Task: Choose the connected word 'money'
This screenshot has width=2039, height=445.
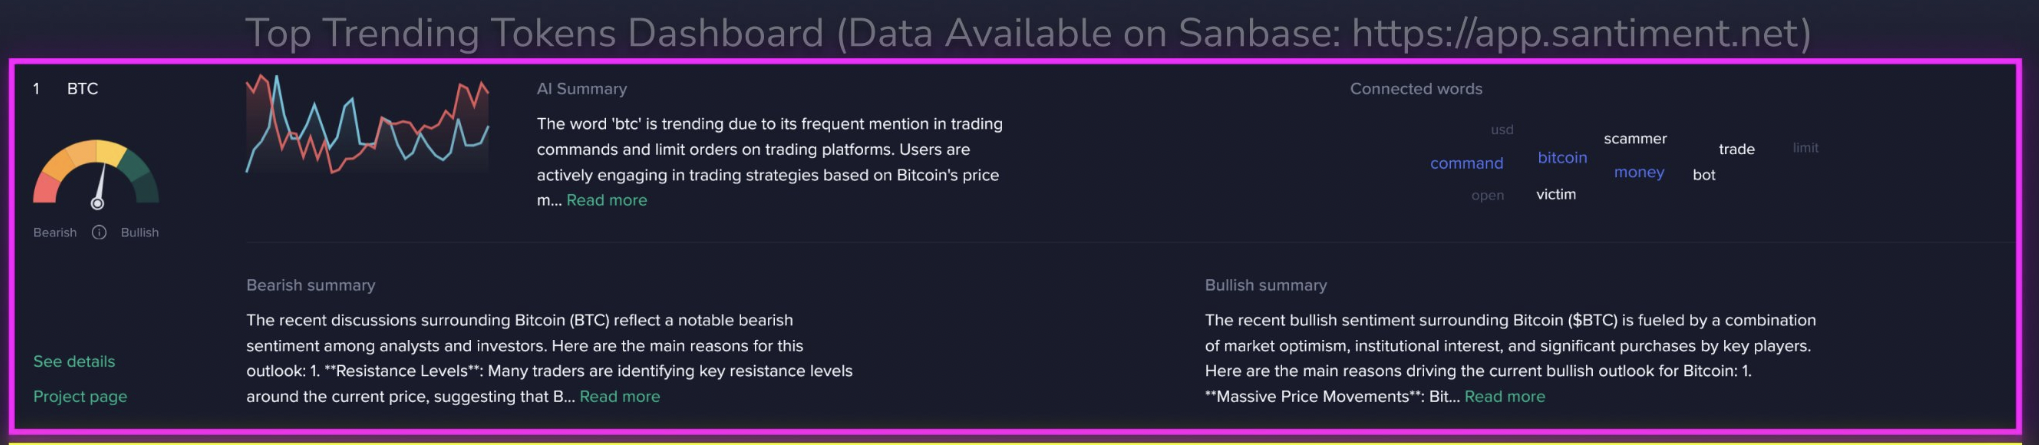Action: 1639,172
